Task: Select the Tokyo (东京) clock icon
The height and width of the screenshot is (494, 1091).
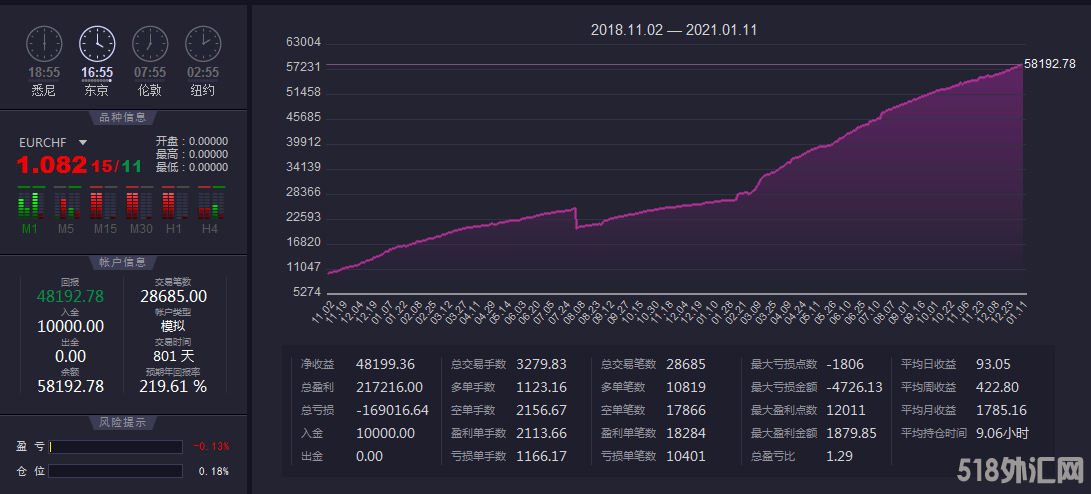Action: click(97, 45)
